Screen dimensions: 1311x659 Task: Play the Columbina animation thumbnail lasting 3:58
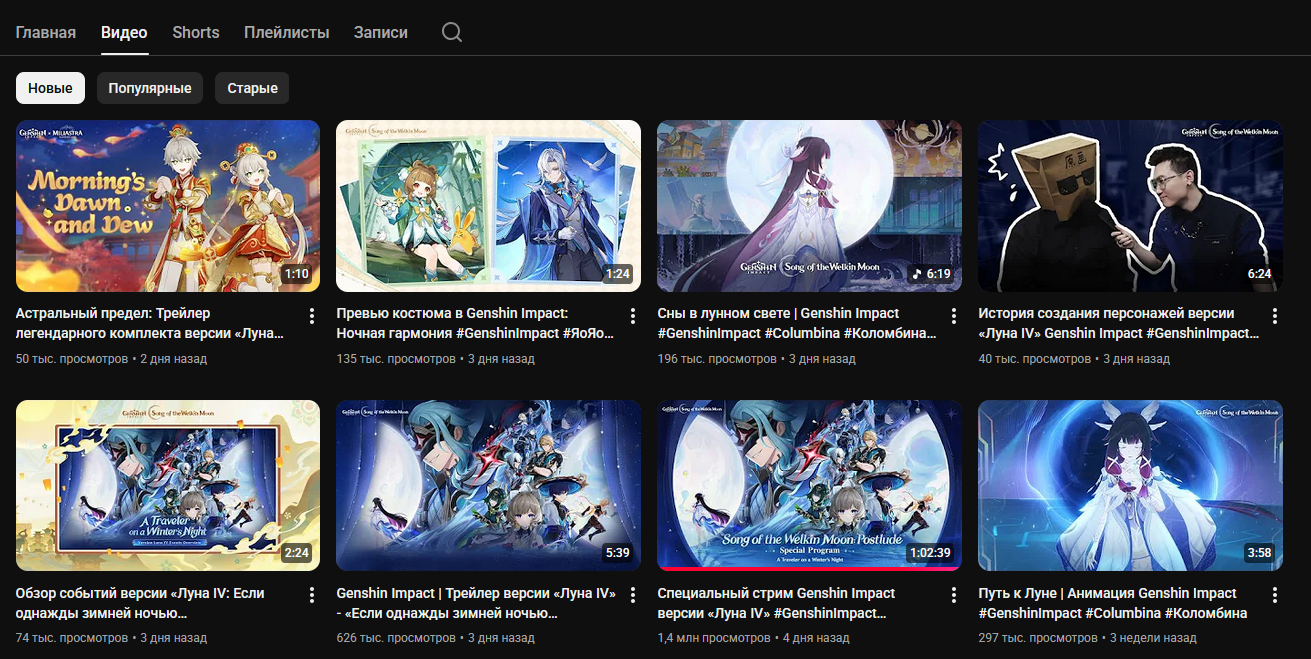[x=1131, y=485]
